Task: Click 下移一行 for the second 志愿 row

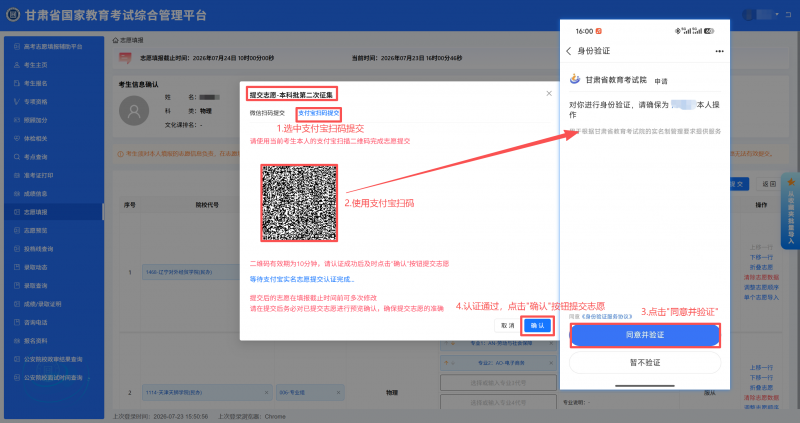Action: (x=761, y=377)
